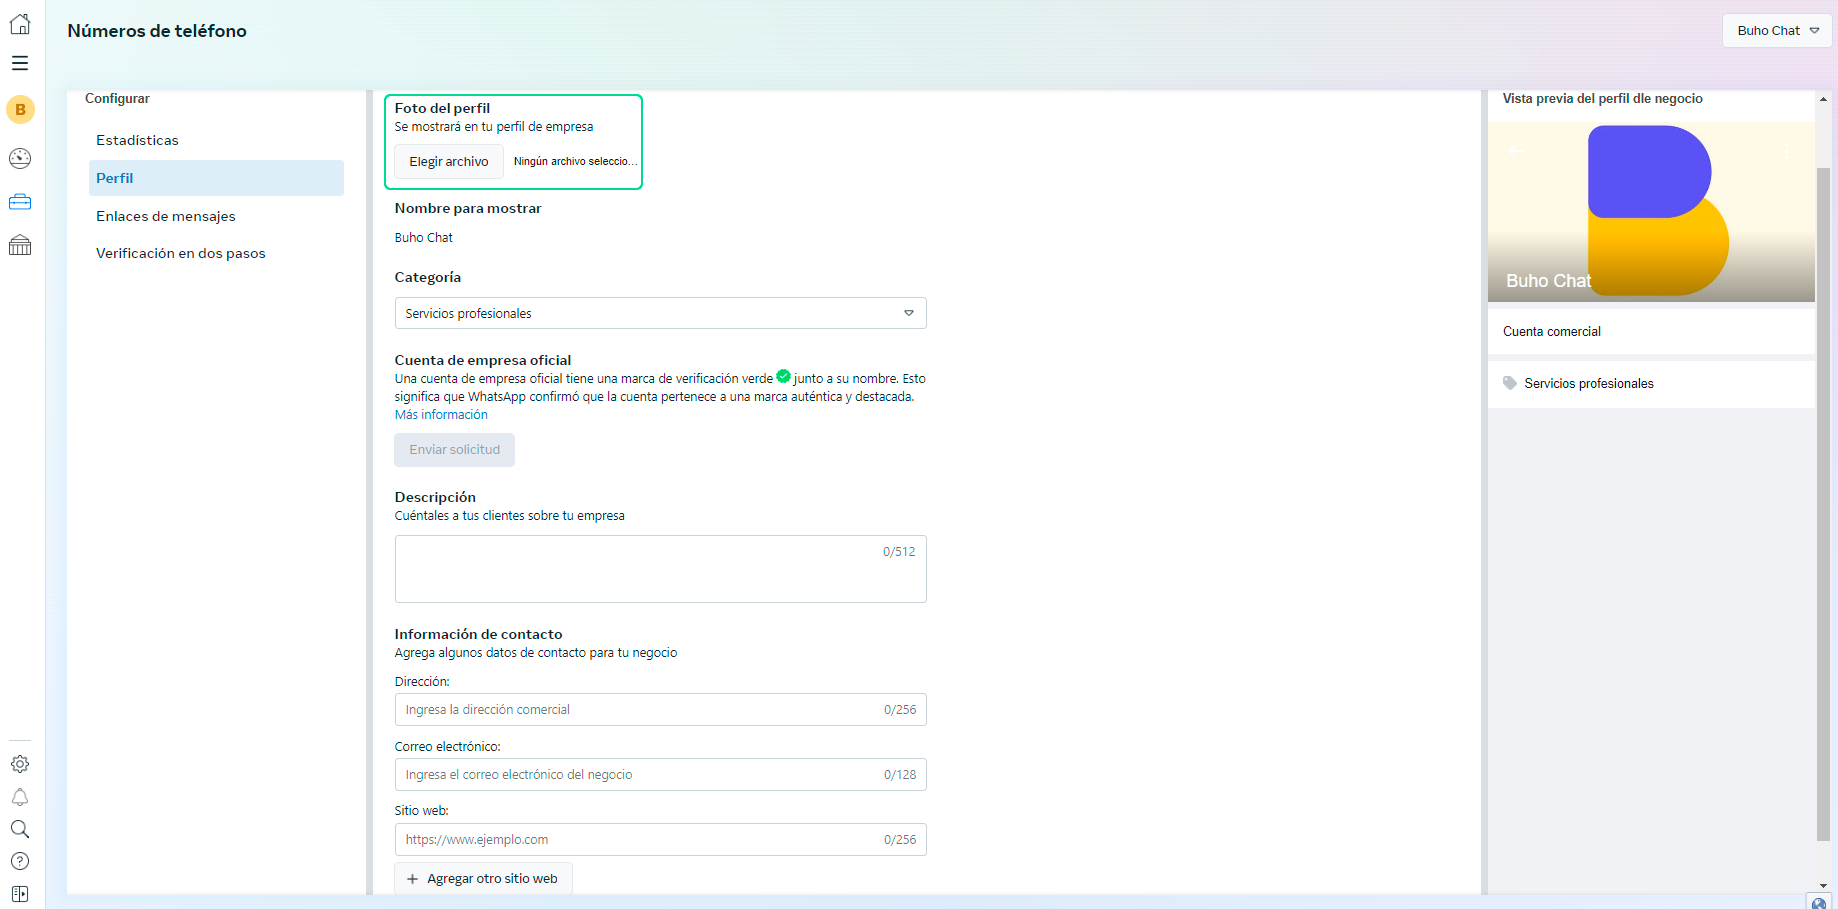Viewport: 1838px width, 909px height.
Task: Open the help question mark icon
Action: point(20,861)
